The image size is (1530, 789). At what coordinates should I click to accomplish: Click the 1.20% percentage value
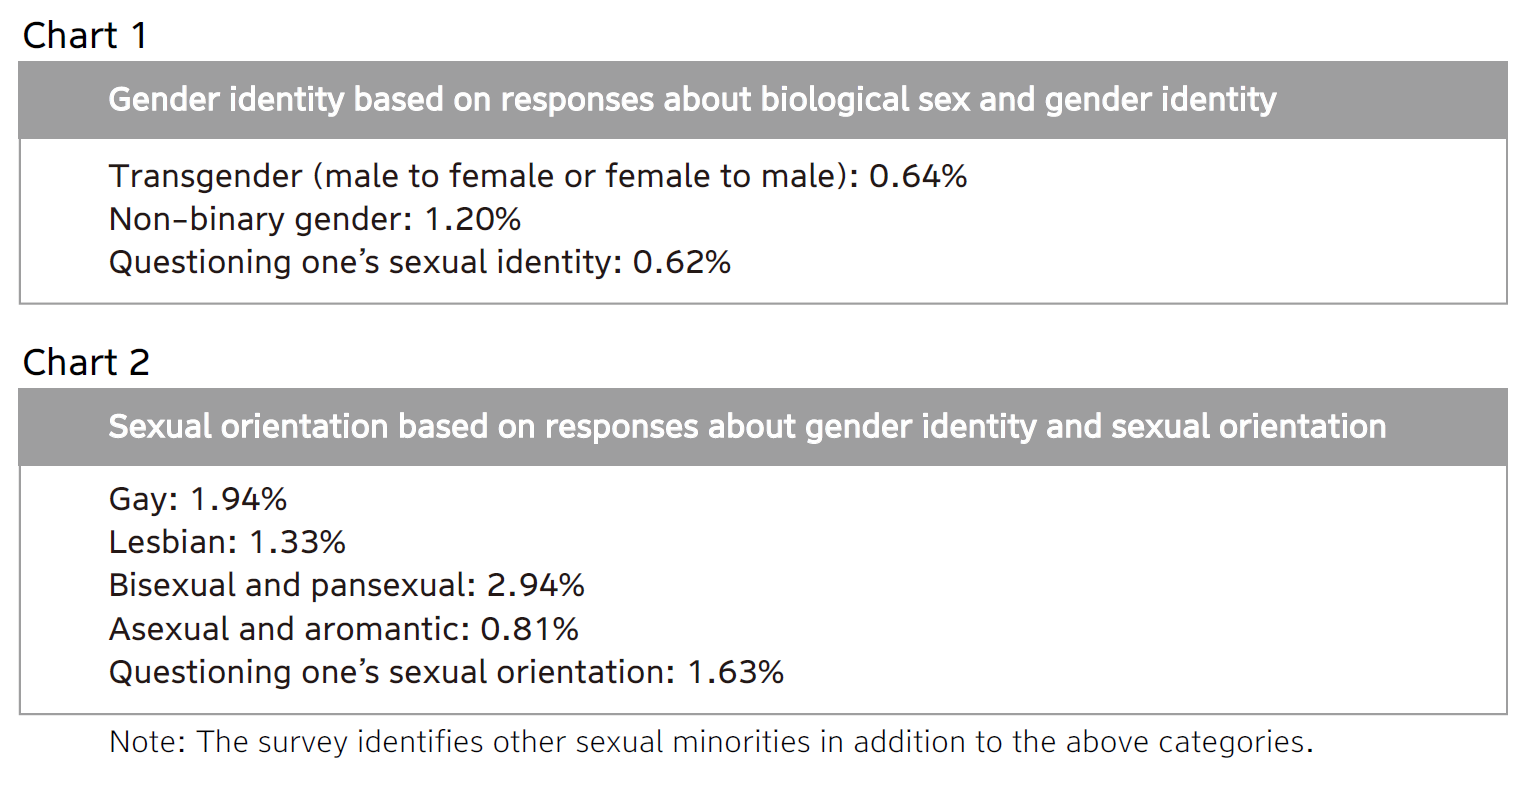(x=472, y=219)
